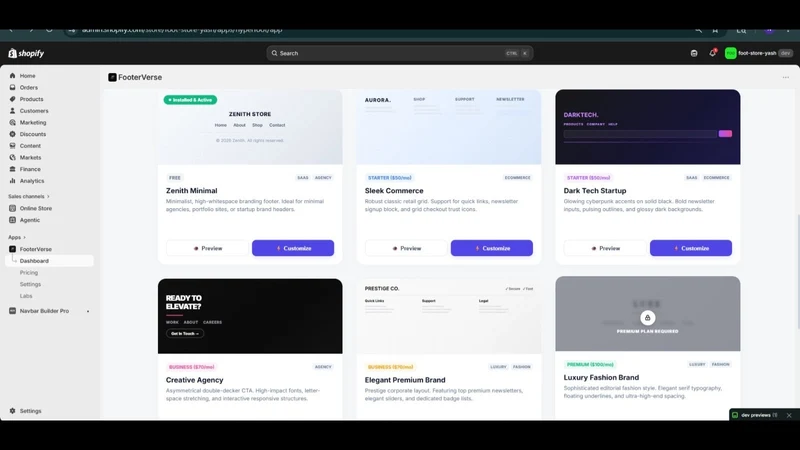Click the page vertical scrollbar
The width and height of the screenshot is (800, 450).
point(797,272)
